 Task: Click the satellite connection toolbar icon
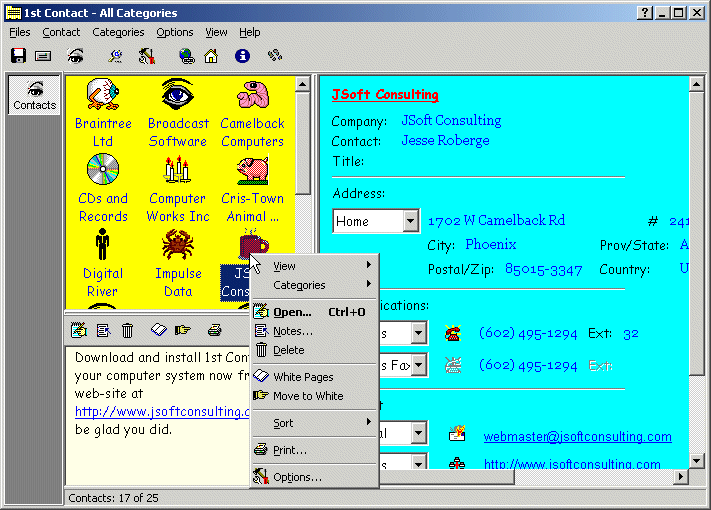click(x=274, y=56)
